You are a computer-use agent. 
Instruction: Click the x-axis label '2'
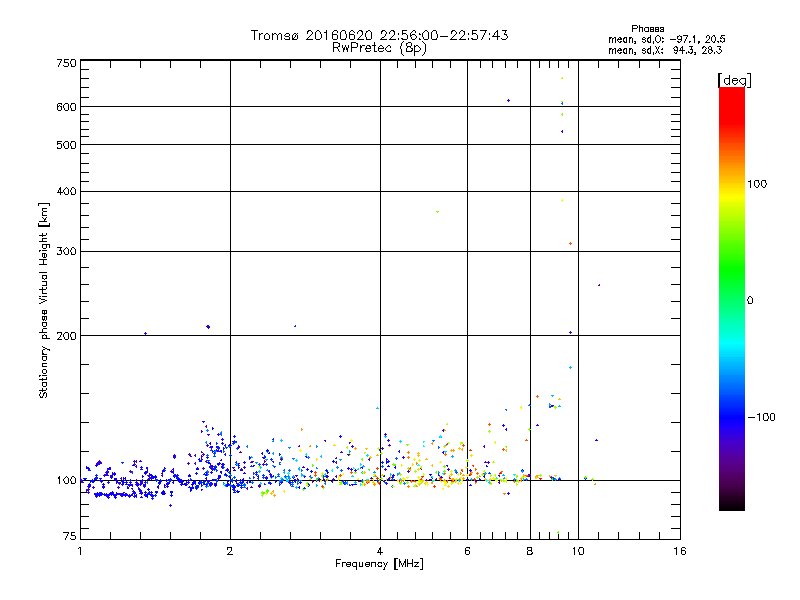point(230,551)
